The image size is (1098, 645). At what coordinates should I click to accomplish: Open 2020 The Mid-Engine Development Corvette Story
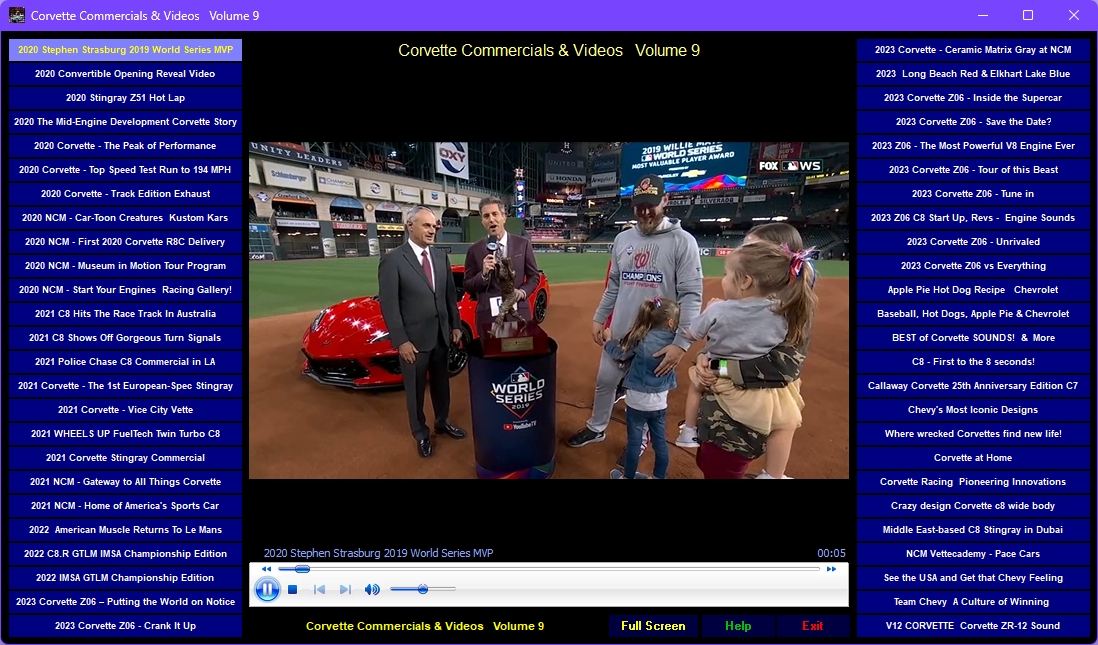(x=125, y=122)
